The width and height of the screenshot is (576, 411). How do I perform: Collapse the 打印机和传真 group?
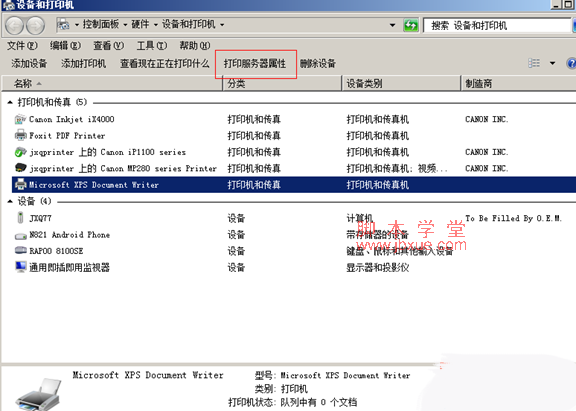point(10,102)
